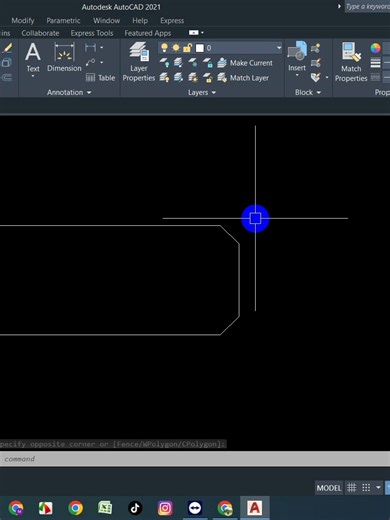
Task: Select the Text annotation tool
Action: click(33, 57)
